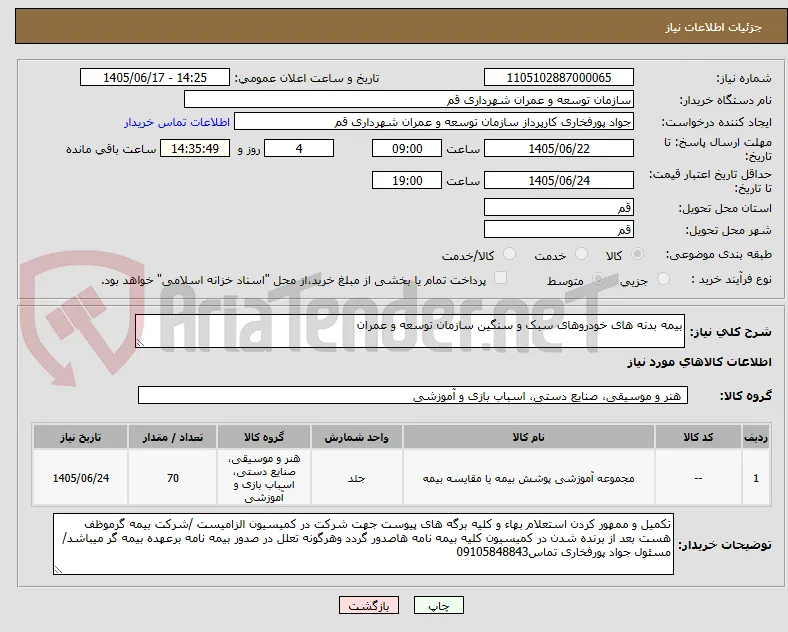Viewport: 788px width, 632px height.
Task: Click the تعداد / مقدار column header
Action: point(173,437)
